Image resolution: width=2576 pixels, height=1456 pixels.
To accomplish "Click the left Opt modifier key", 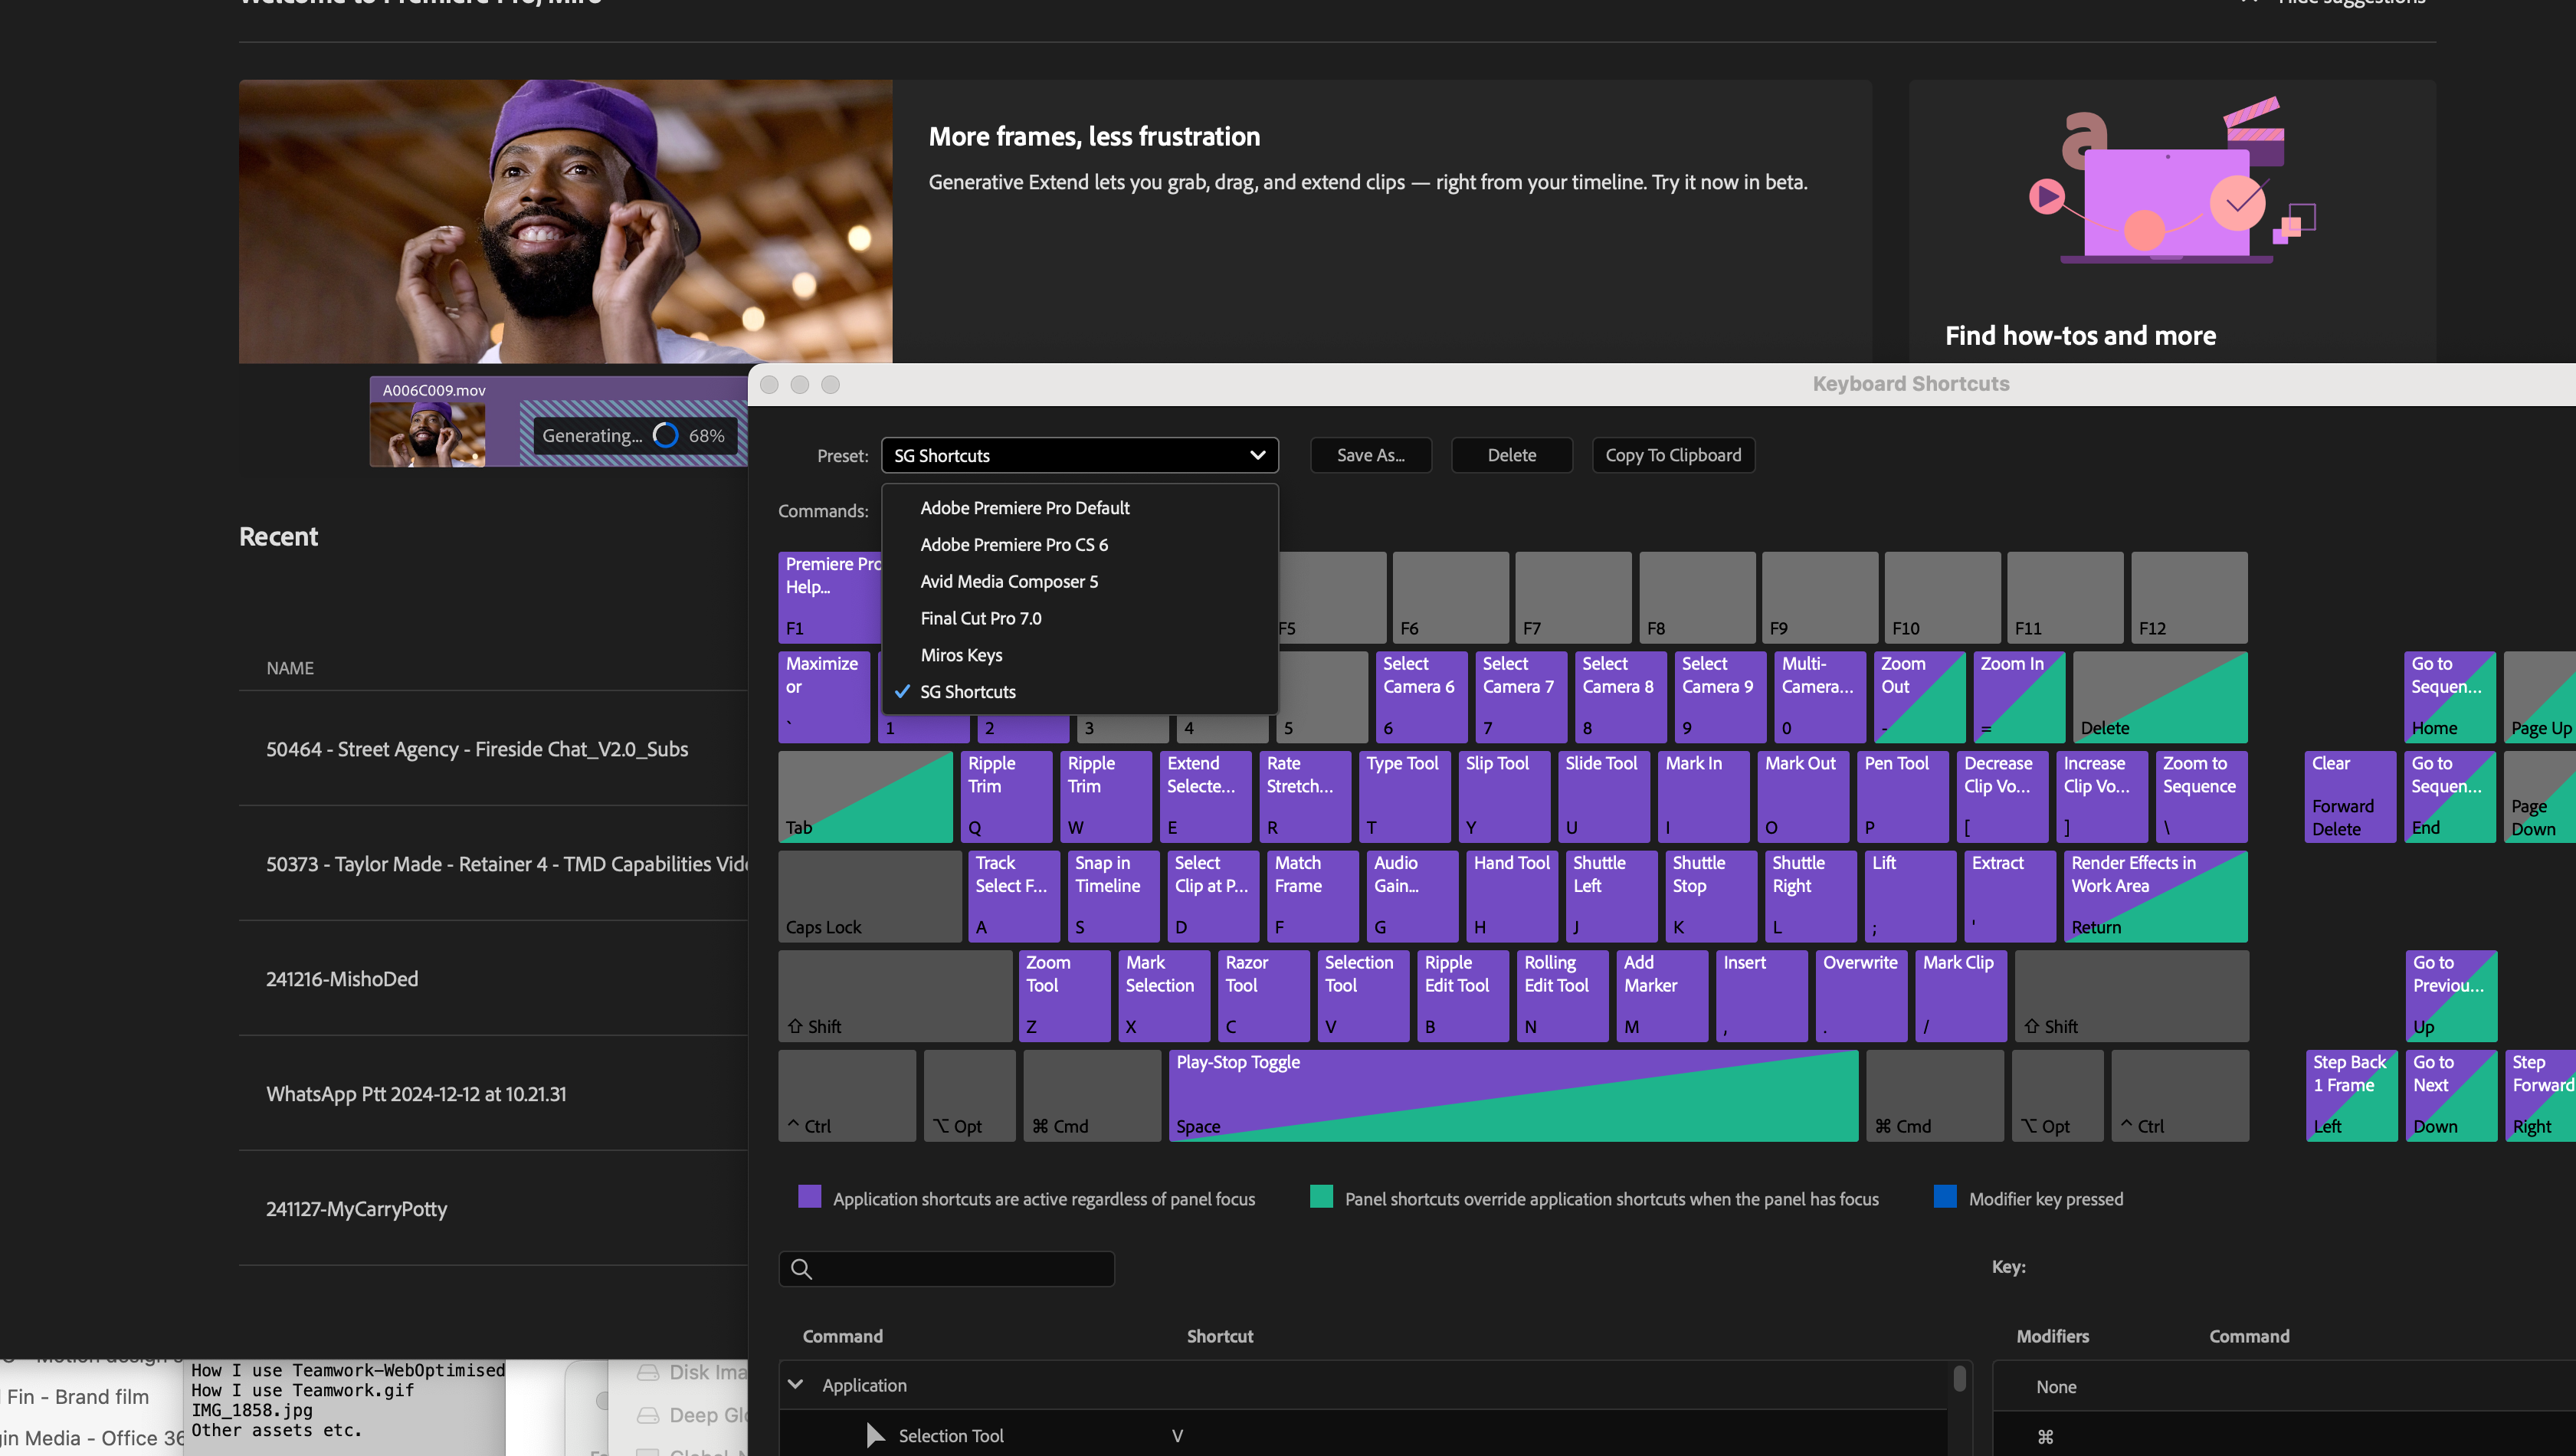I will (969, 1095).
